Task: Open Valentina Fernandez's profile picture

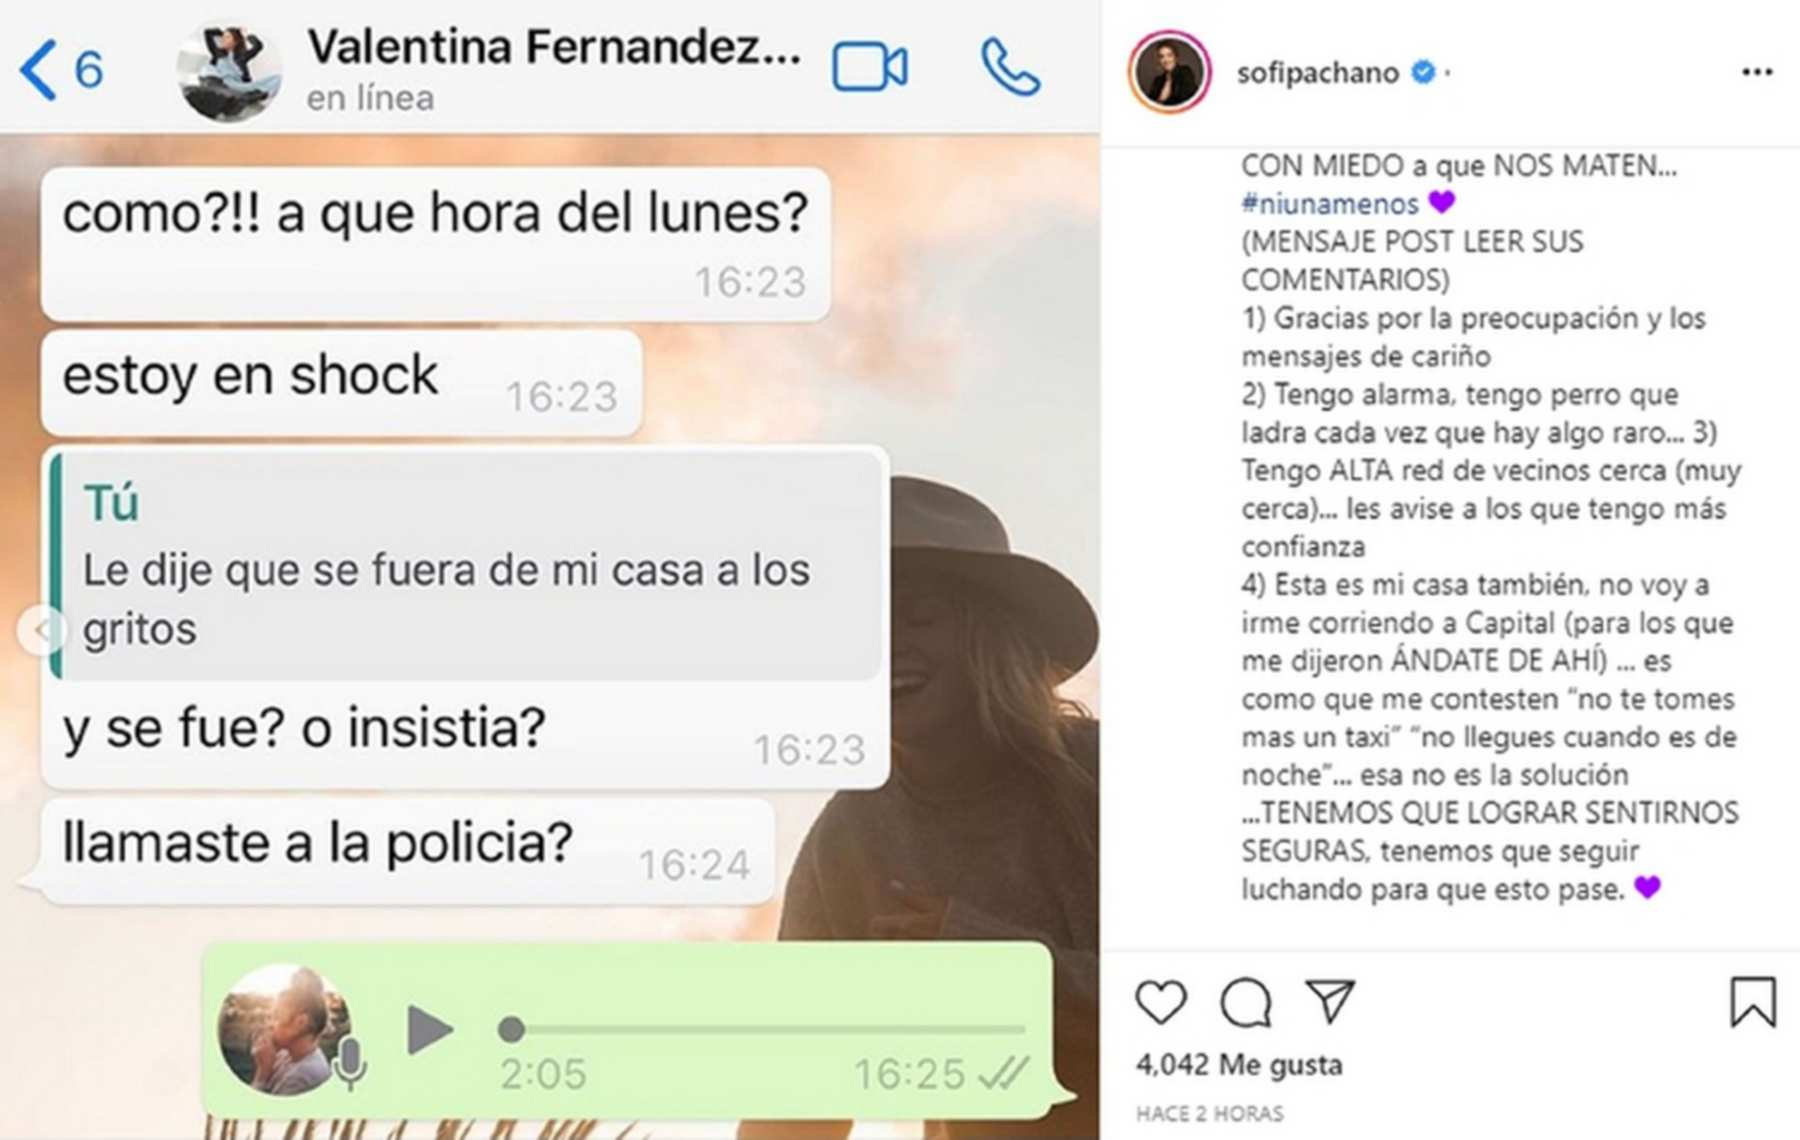Action: [x=229, y=72]
